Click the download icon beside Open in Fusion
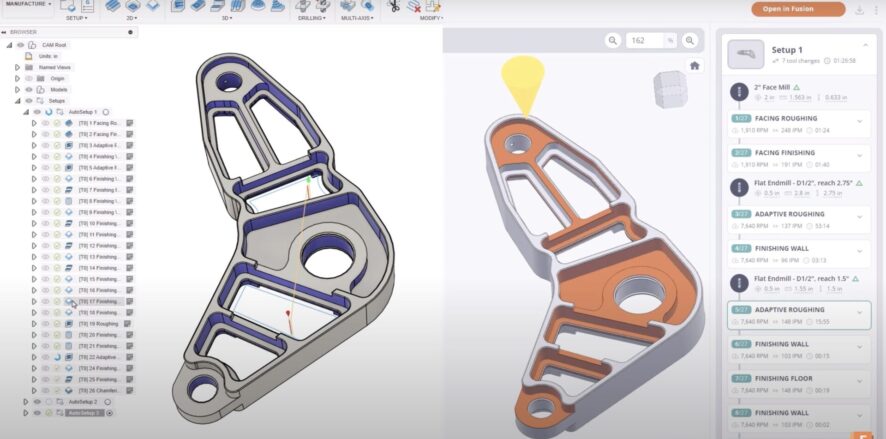The image size is (886, 439). [x=859, y=9]
